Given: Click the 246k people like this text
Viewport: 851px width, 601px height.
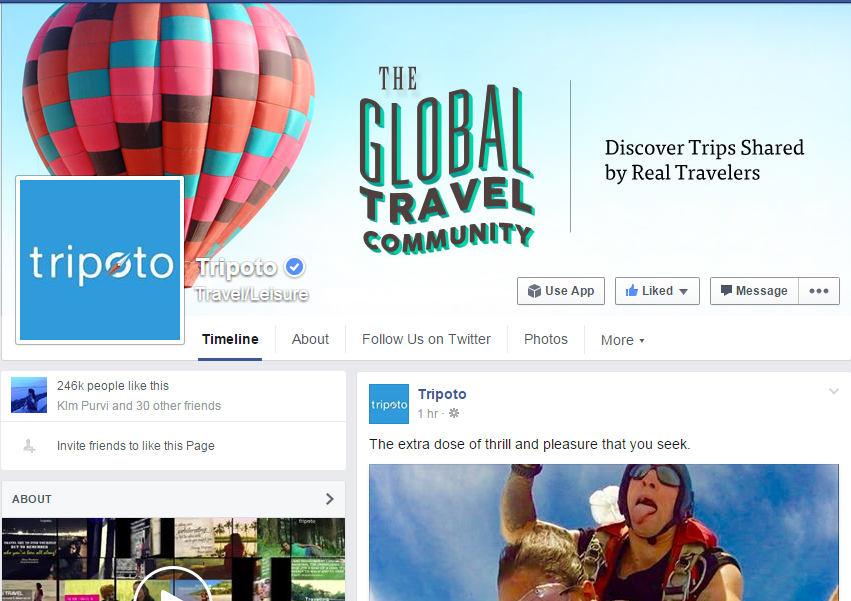Looking at the screenshot, I should click(113, 386).
